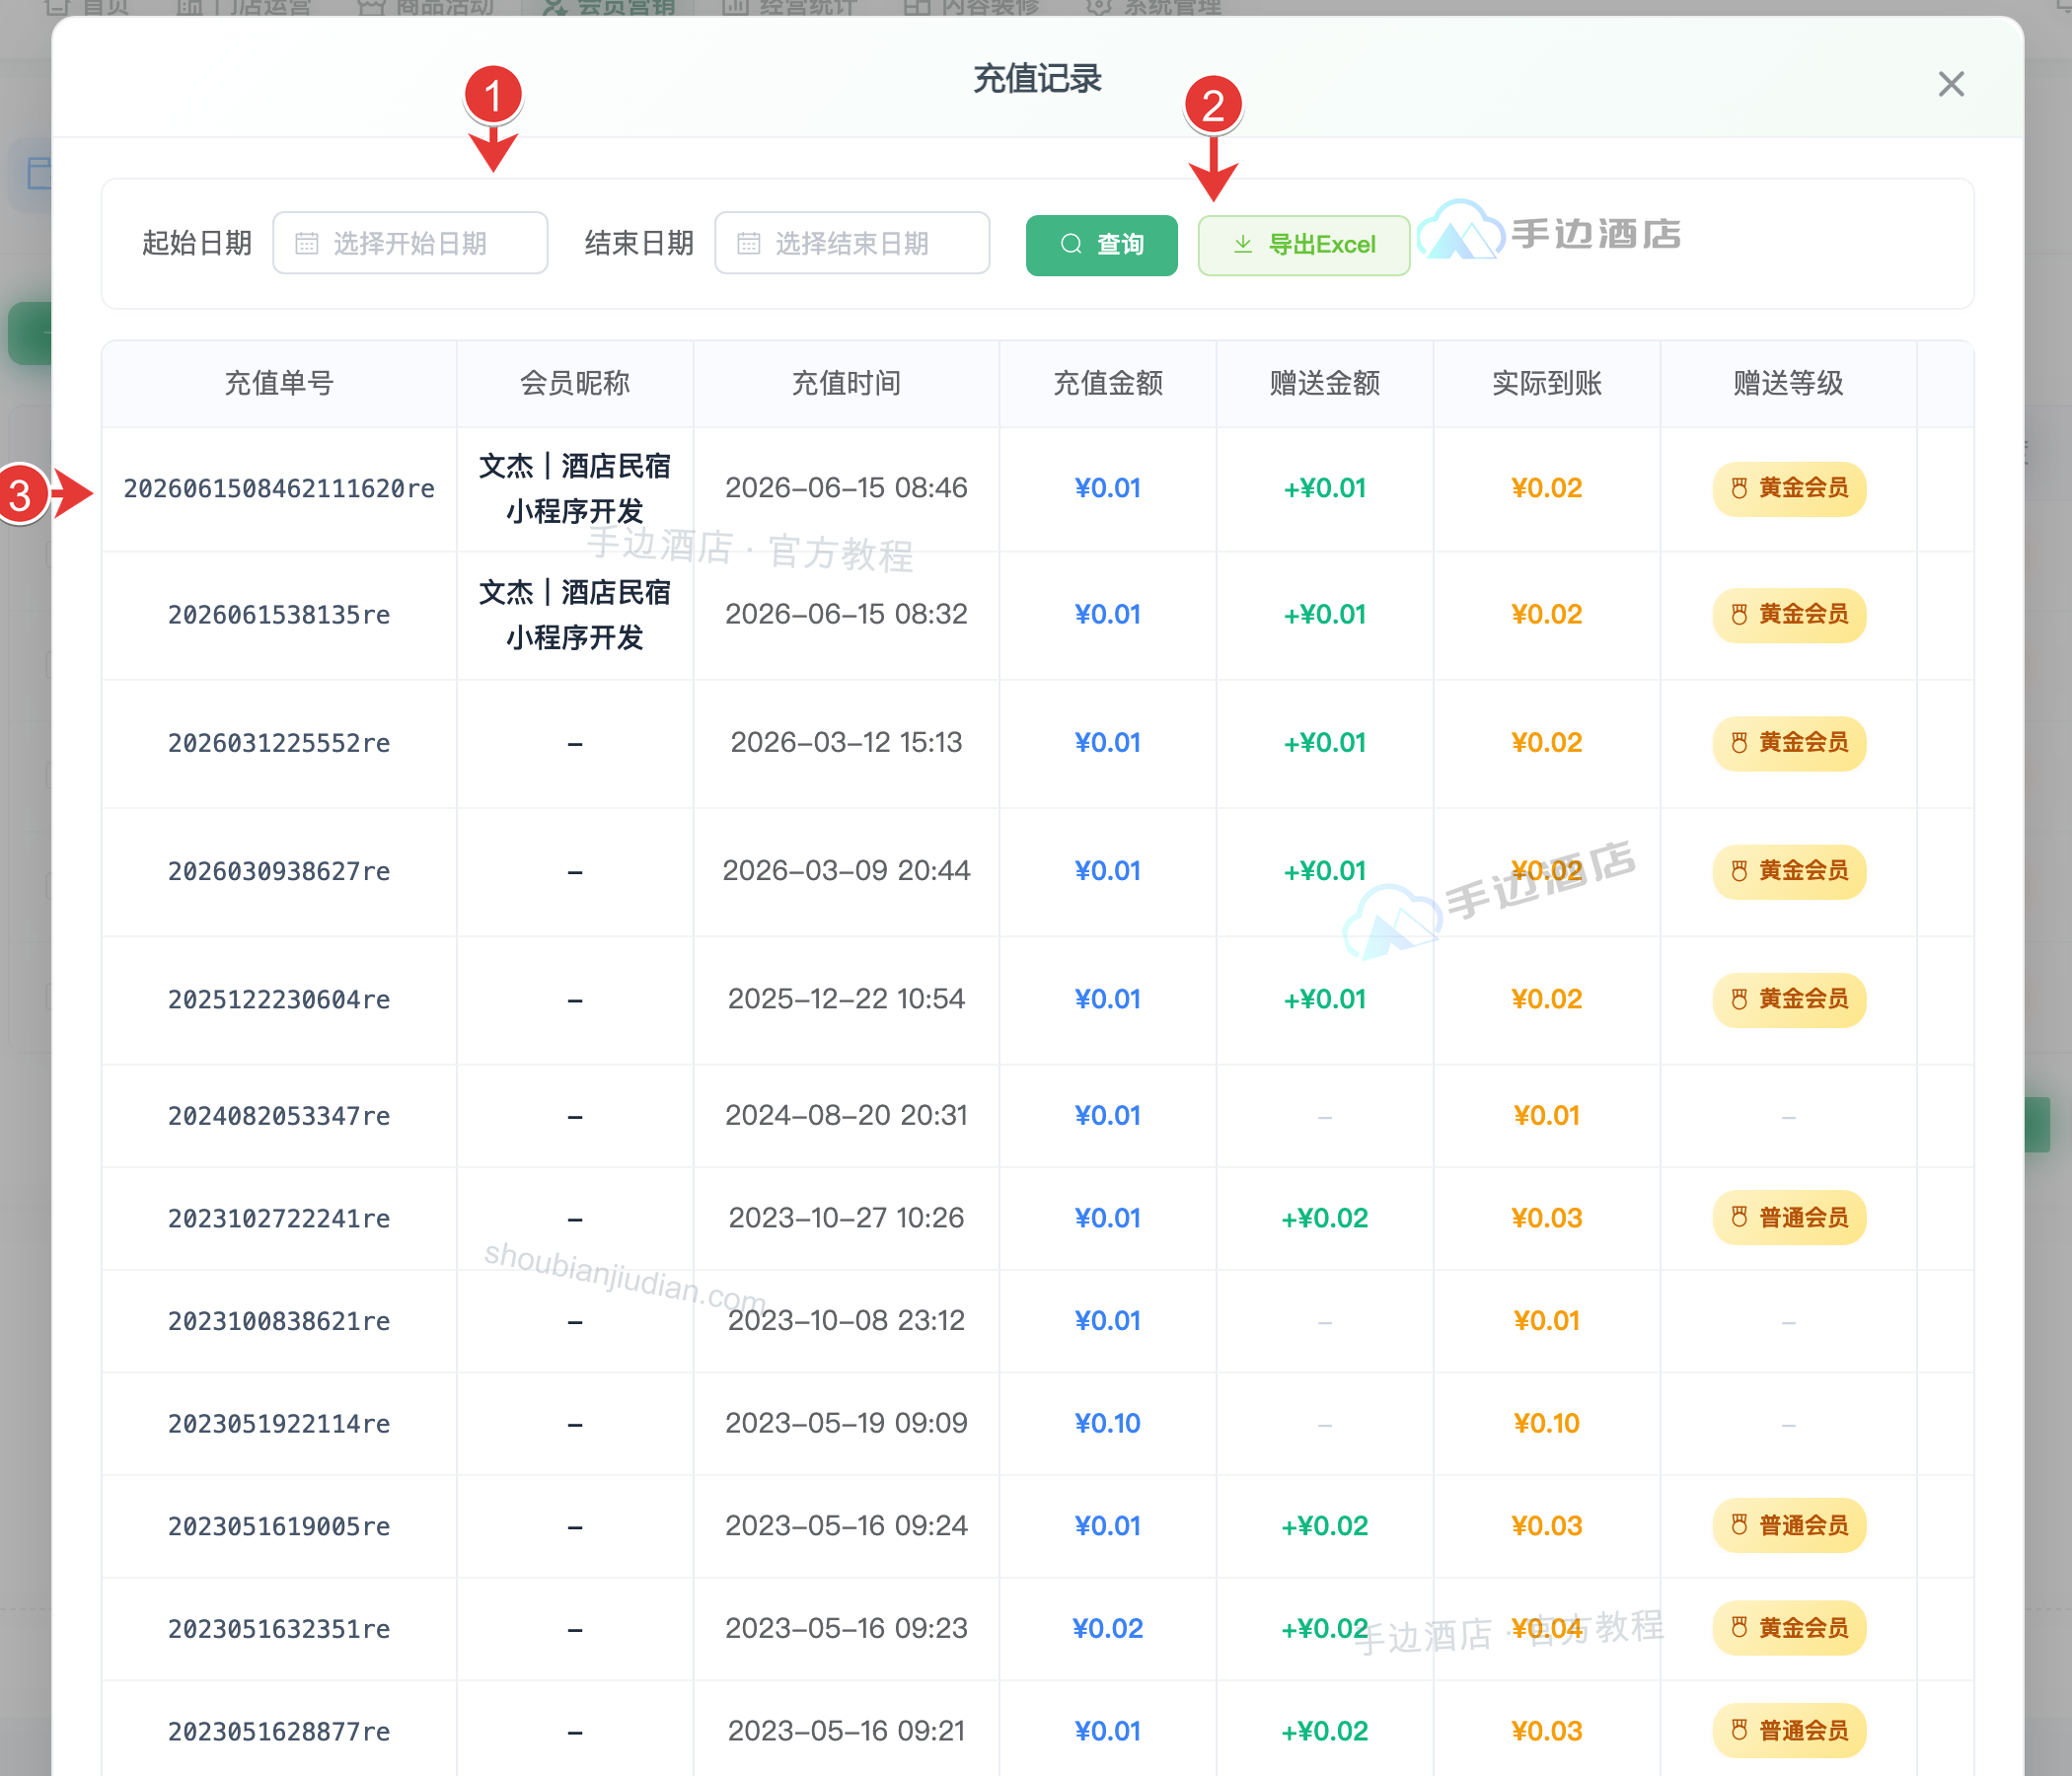
Task: Click 黄金会员 badge on 2026-06-15 08:46 row
Action: click(1789, 488)
